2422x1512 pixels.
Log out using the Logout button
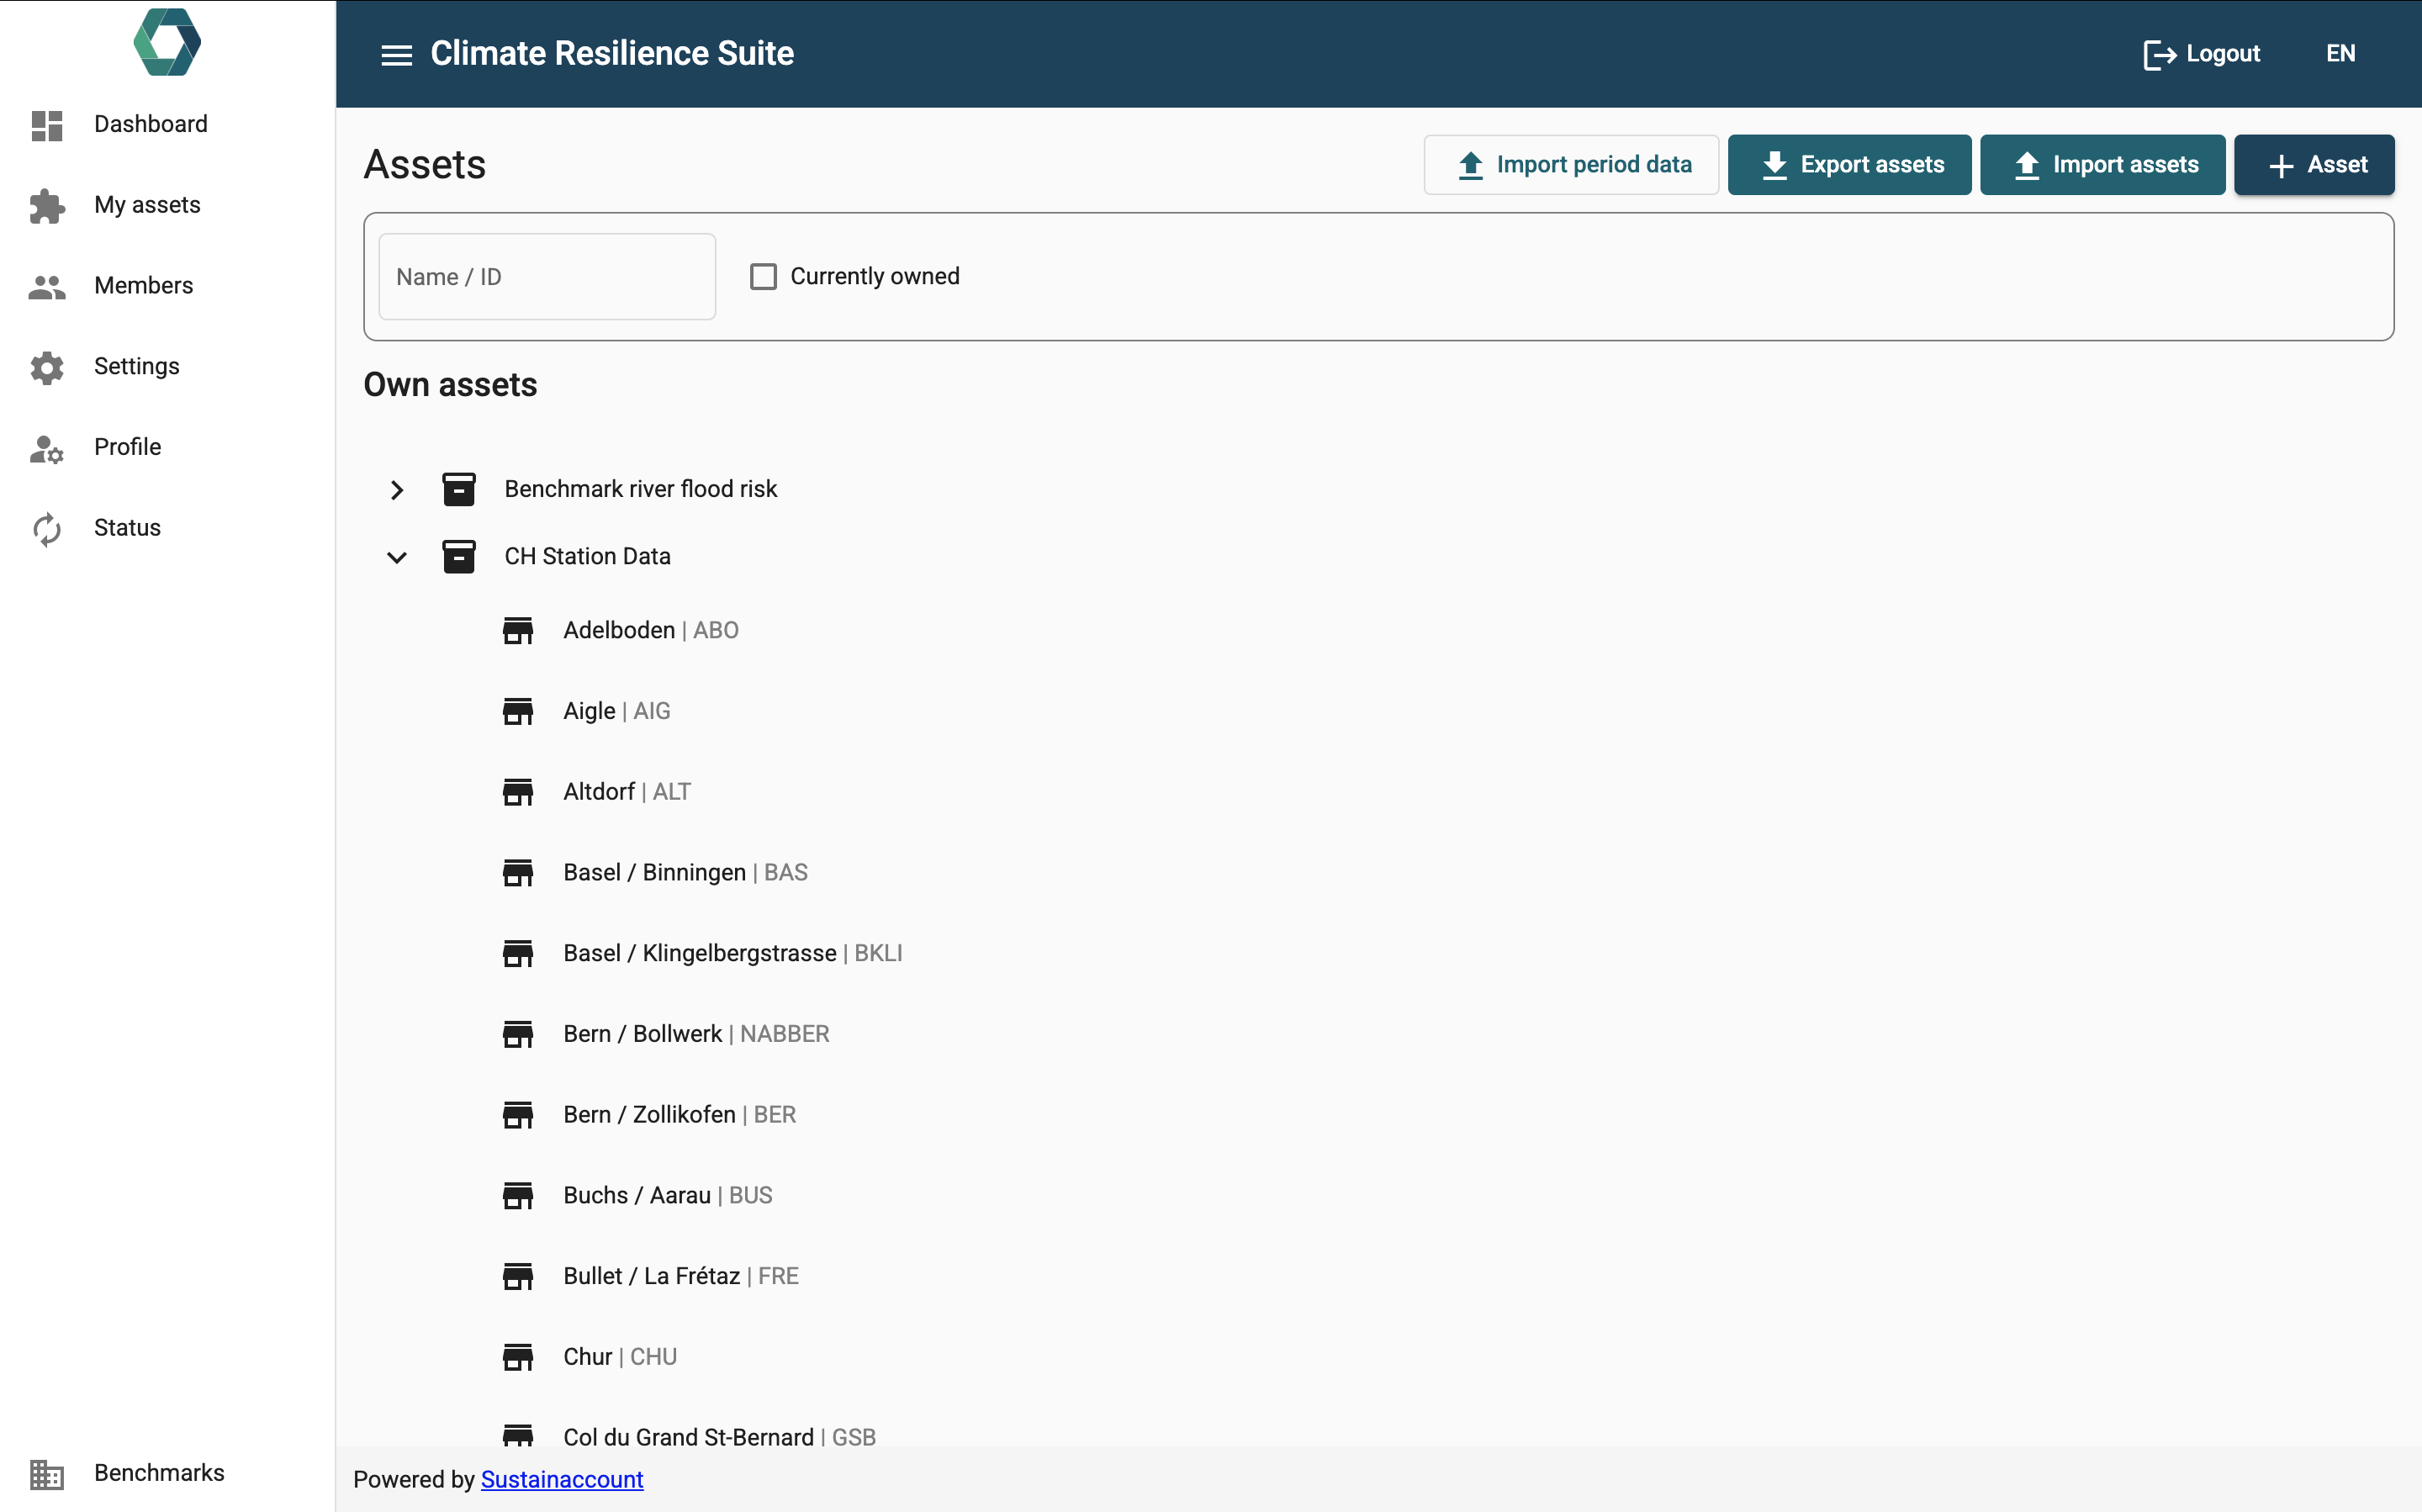[2202, 54]
